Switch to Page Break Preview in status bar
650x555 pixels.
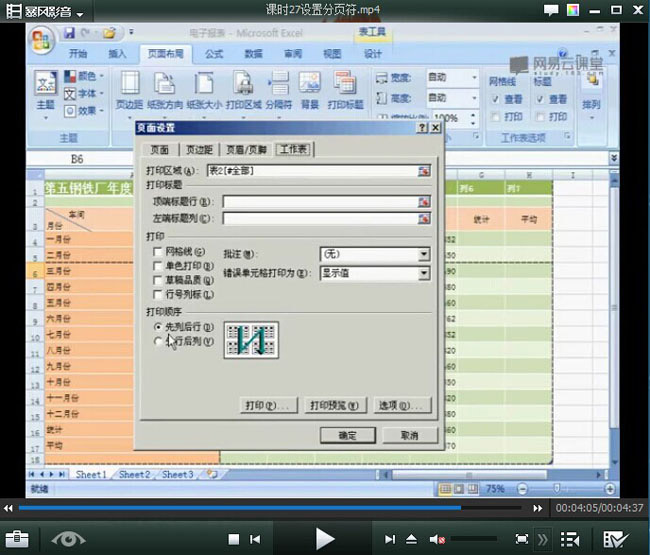[473, 489]
